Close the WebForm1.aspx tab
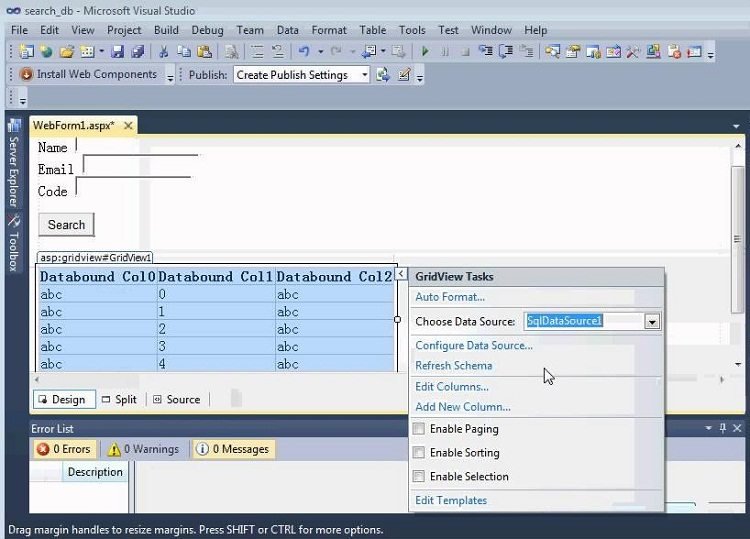This screenshot has height=539, width=750. coord(128,125)
